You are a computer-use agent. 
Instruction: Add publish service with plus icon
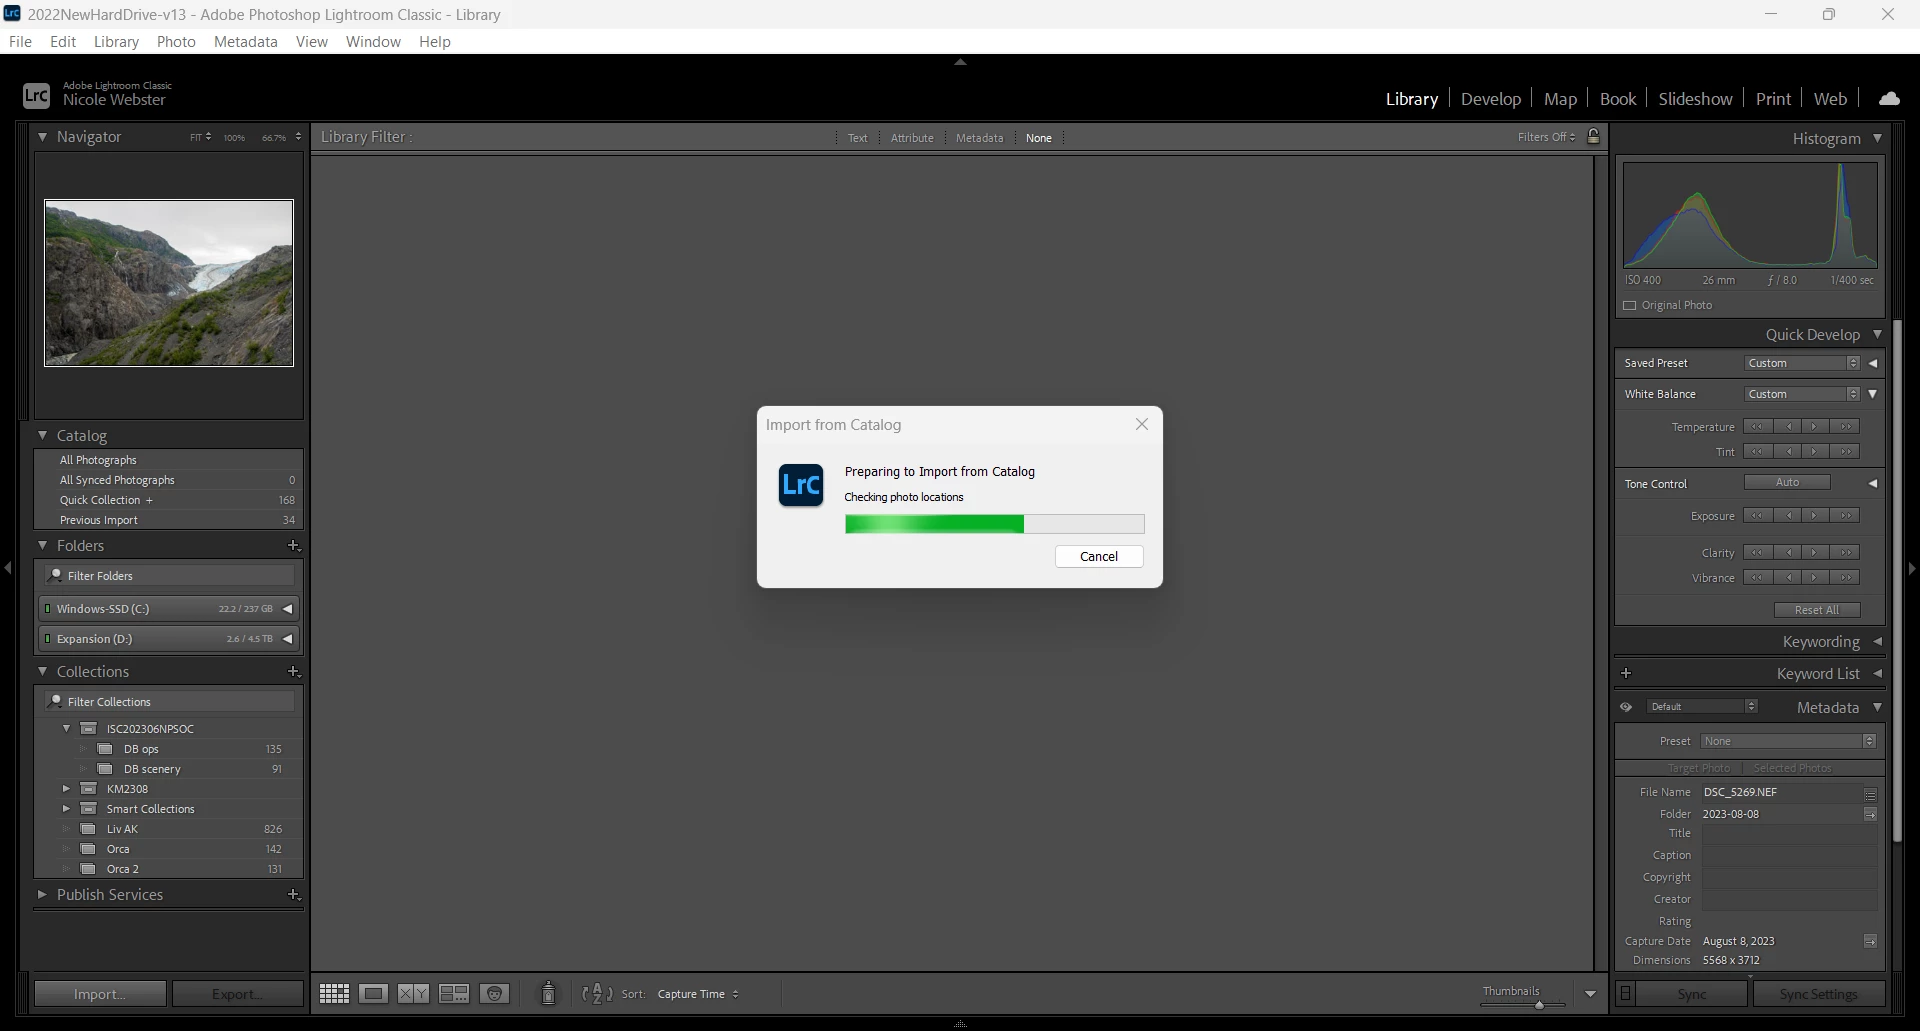coord(294,894)
